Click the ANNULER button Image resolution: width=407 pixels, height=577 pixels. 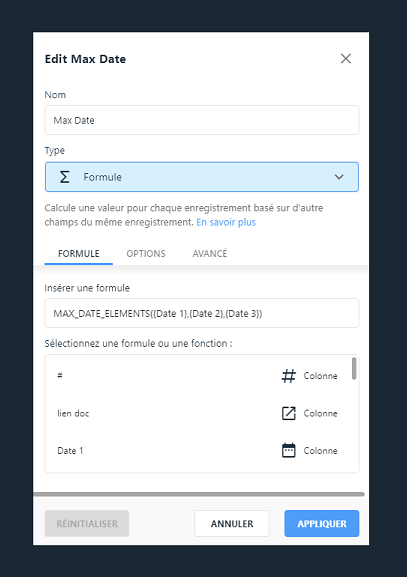(x=232, y=523)
